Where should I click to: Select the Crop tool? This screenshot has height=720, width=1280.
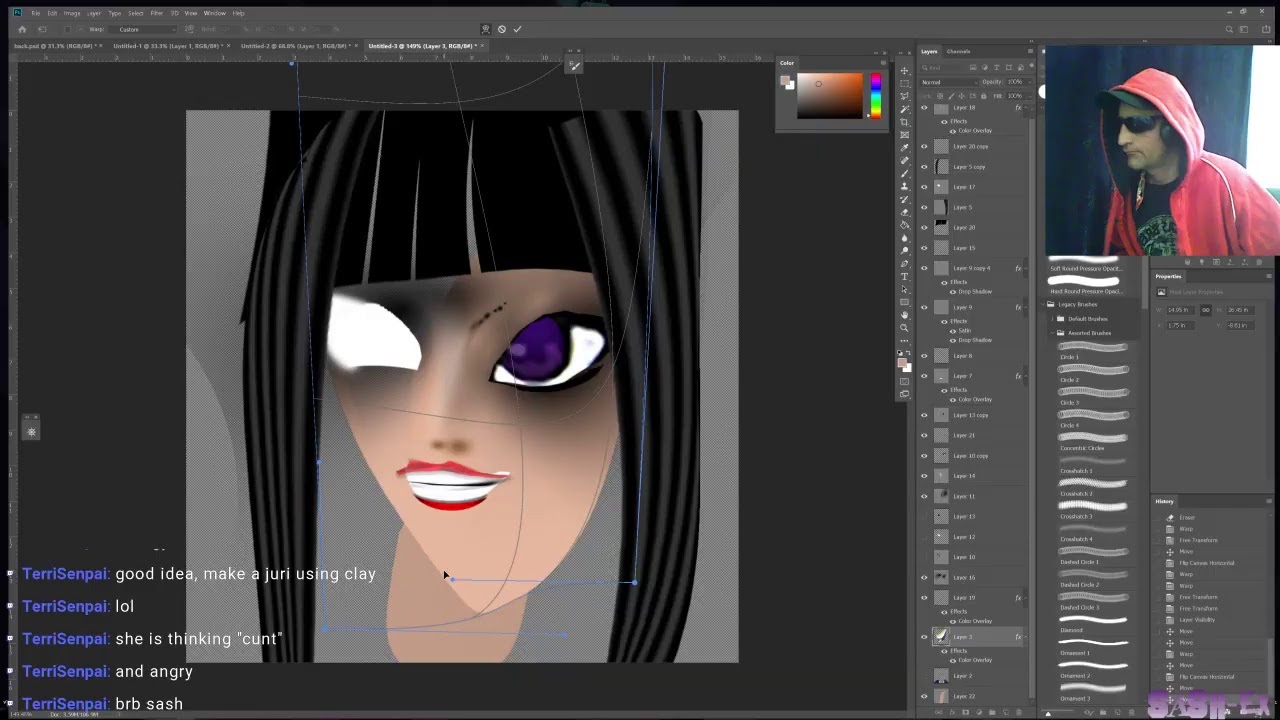point(905,122)
